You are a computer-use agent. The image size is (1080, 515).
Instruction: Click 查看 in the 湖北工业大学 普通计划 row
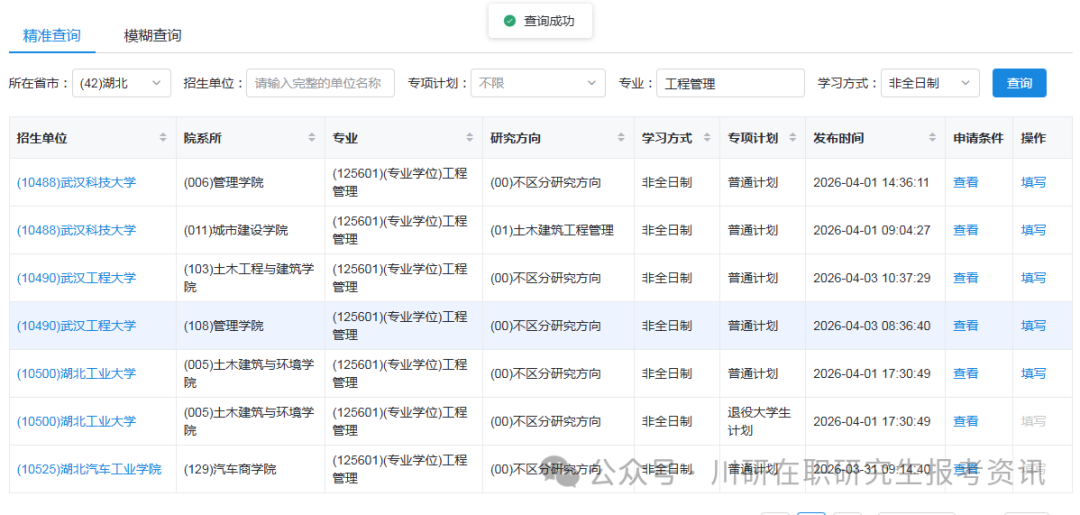tap(966, 373)
